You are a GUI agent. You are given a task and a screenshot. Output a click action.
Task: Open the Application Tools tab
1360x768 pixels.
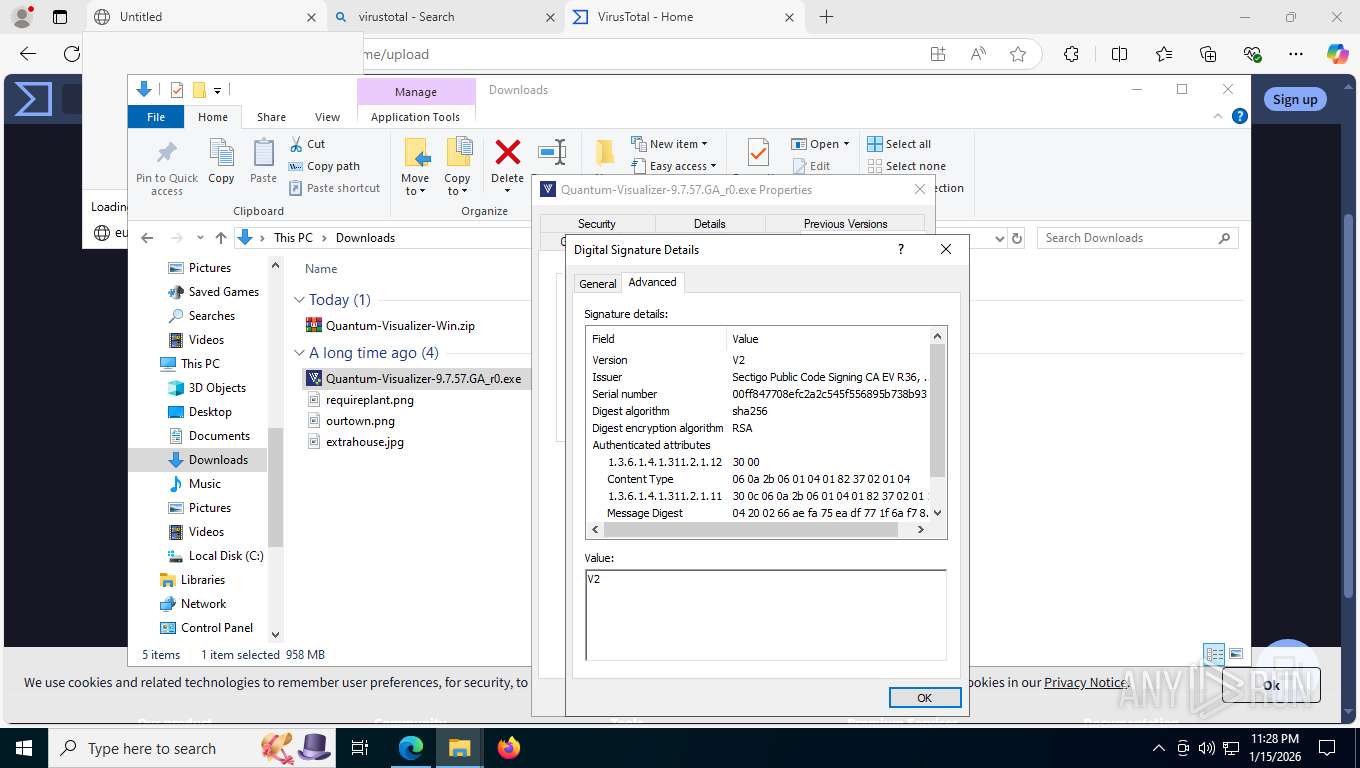tap(415, 117)
